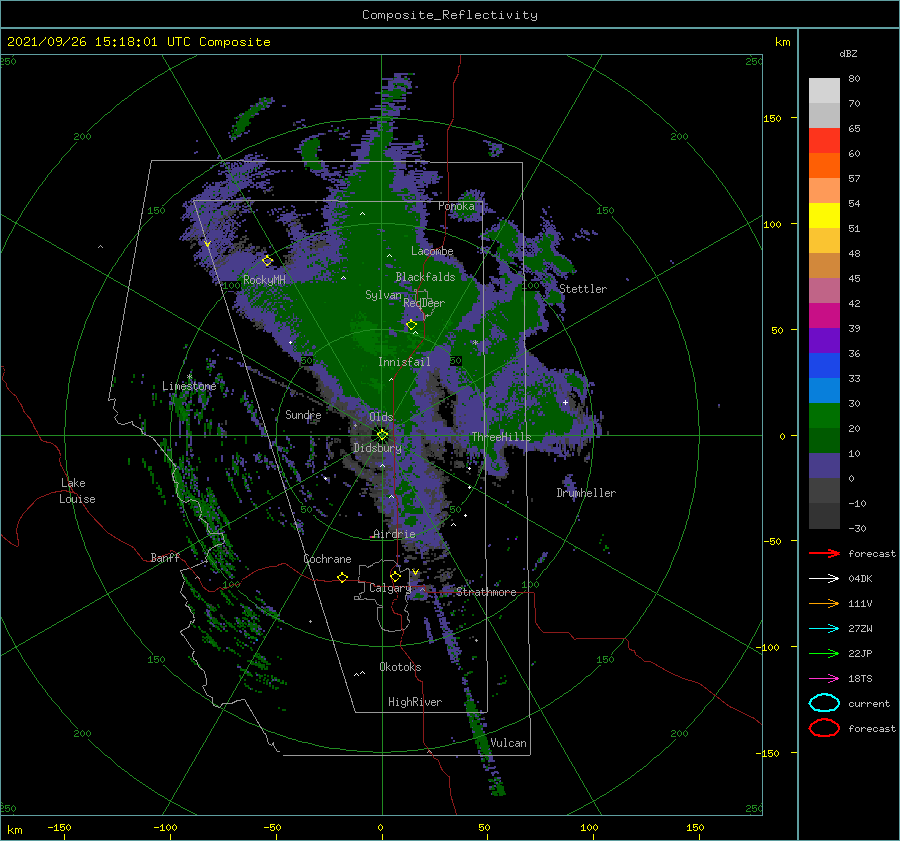Click the -100 tick on the bottom km axis
This screenshot has width=900, height=841.
(165, 827)
